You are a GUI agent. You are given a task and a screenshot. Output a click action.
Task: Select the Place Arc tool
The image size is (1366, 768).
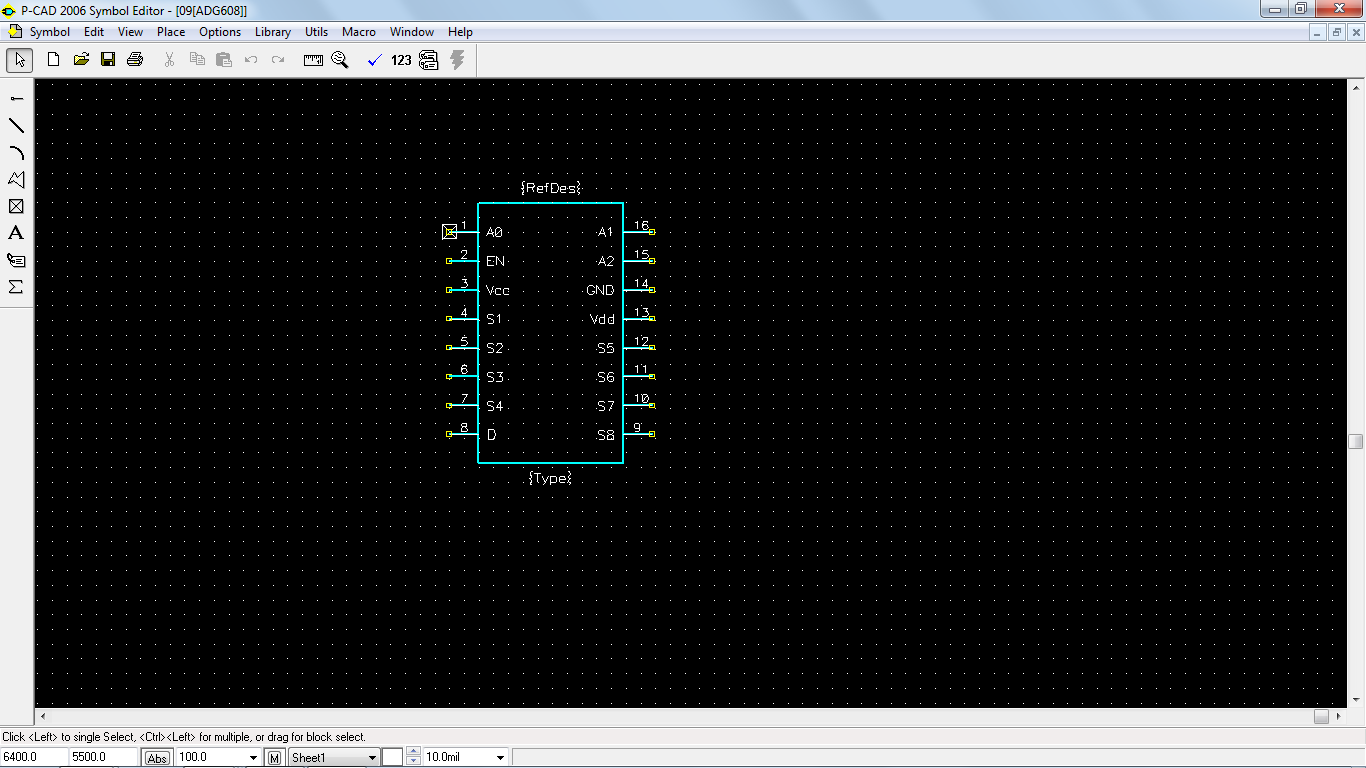point(16,153)
